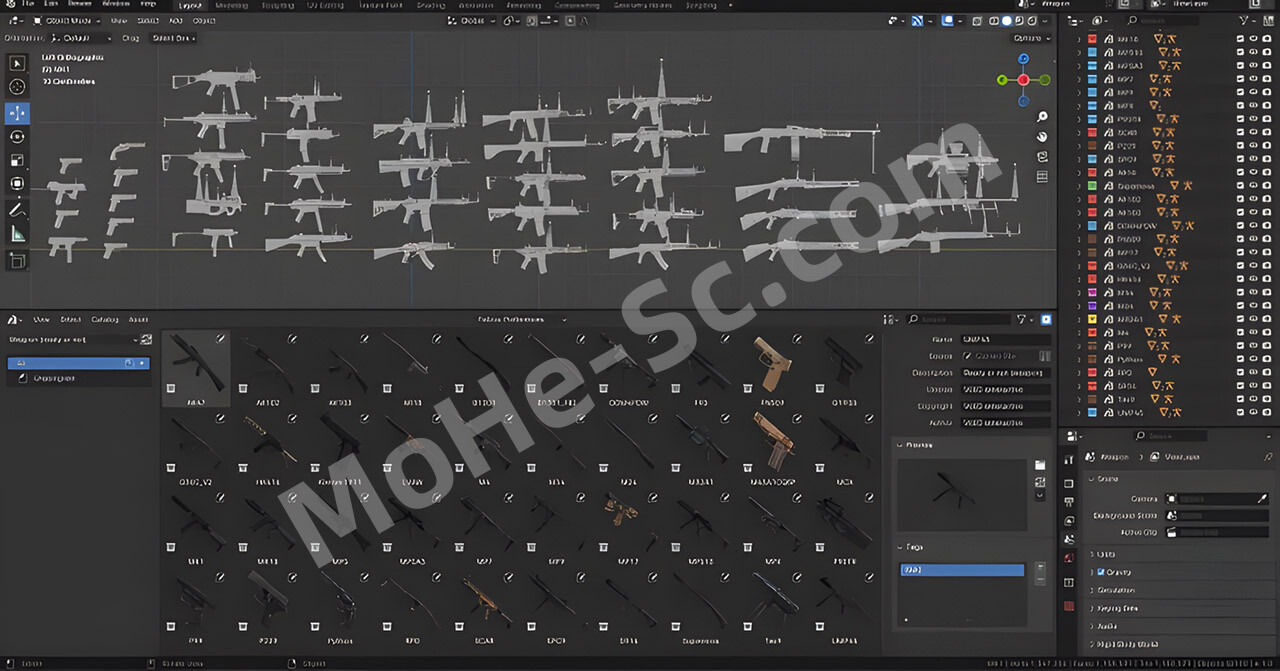Activate the Move tool in left toolbar
Screen dimensions: 1280x671
point(17,112)
